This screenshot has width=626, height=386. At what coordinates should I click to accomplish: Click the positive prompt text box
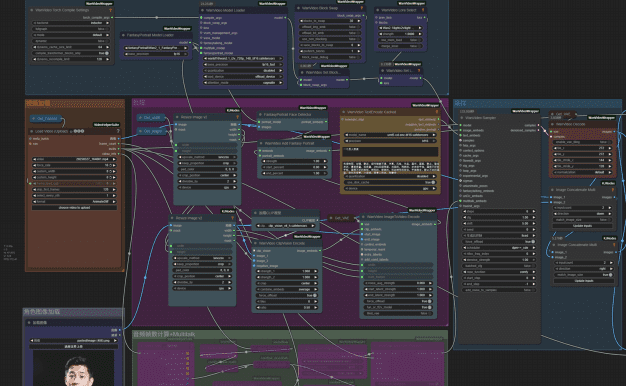coord(390,152)
